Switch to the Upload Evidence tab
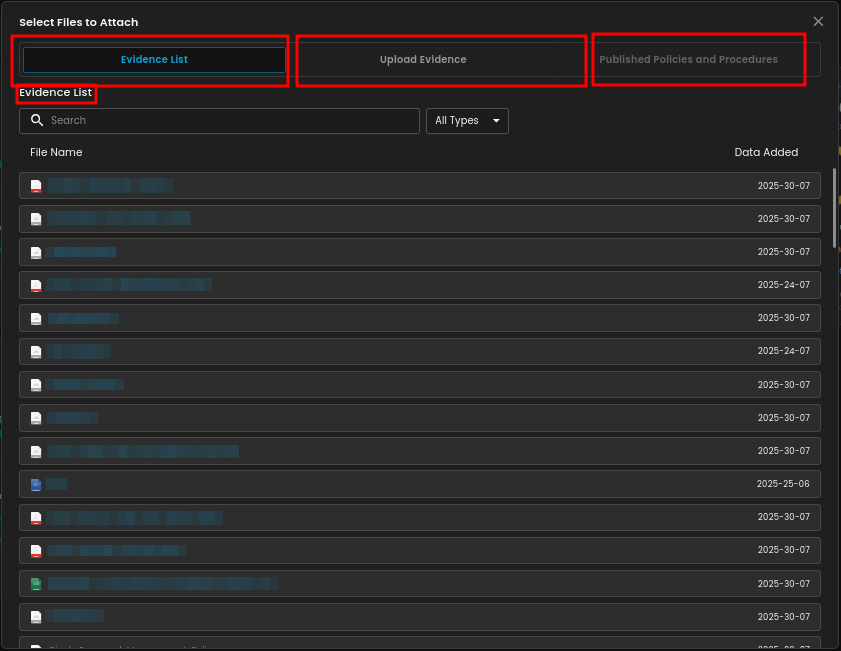The width and height of the screenshot is (841, 651). tap(423, 60)
